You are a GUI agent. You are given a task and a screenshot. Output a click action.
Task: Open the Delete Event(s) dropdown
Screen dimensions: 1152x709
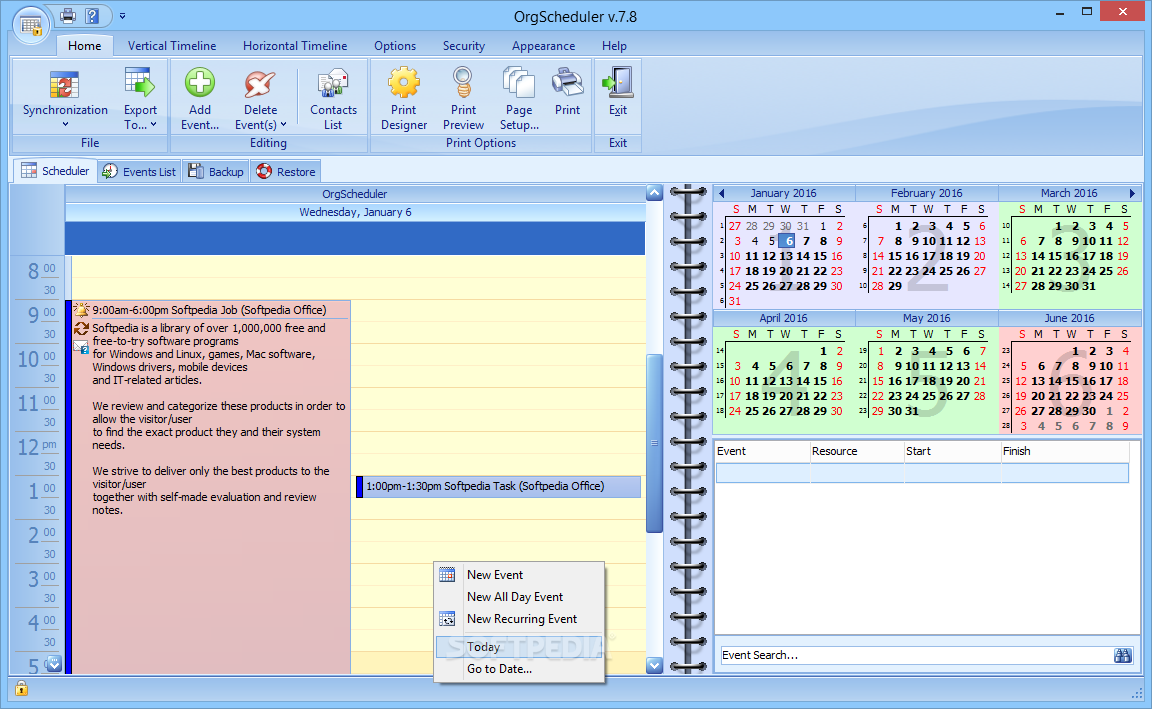260,99
